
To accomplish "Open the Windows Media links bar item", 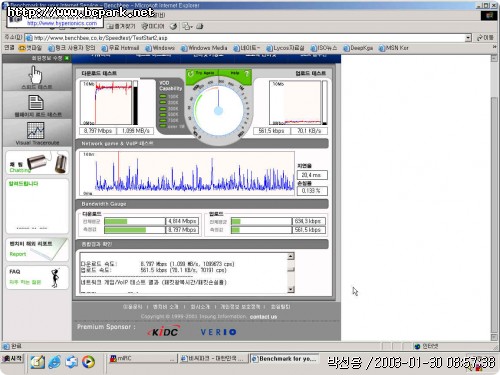I will pos(204,48).
